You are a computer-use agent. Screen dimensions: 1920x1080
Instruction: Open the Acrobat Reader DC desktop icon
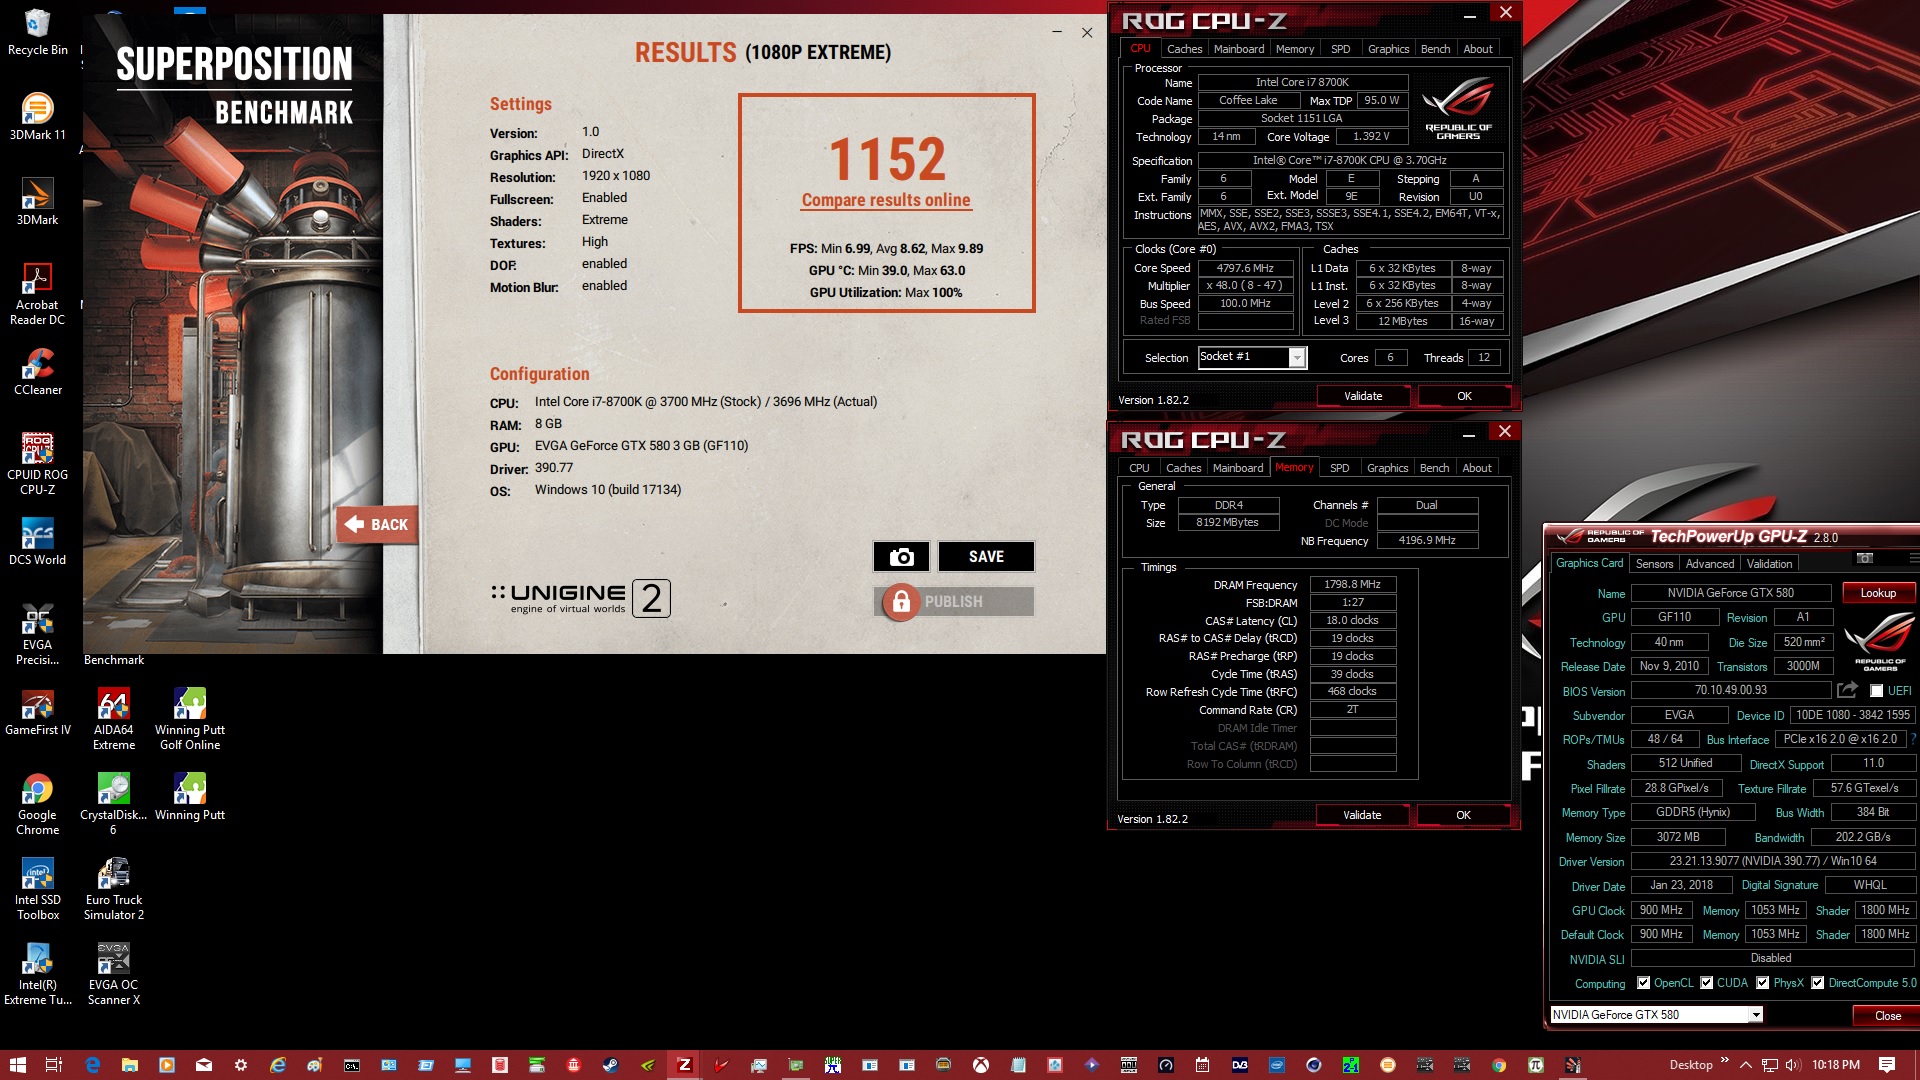click(38, 294)
